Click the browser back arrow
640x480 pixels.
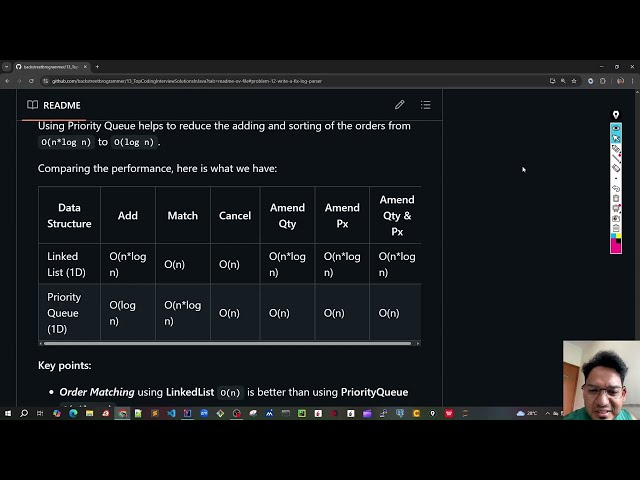click(x=7, y=81)
